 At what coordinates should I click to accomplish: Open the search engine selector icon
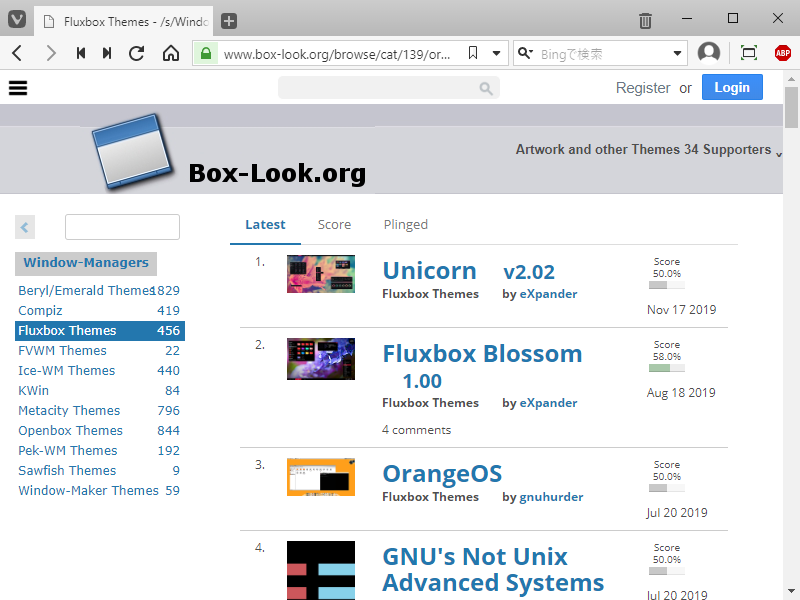(524, 53)
